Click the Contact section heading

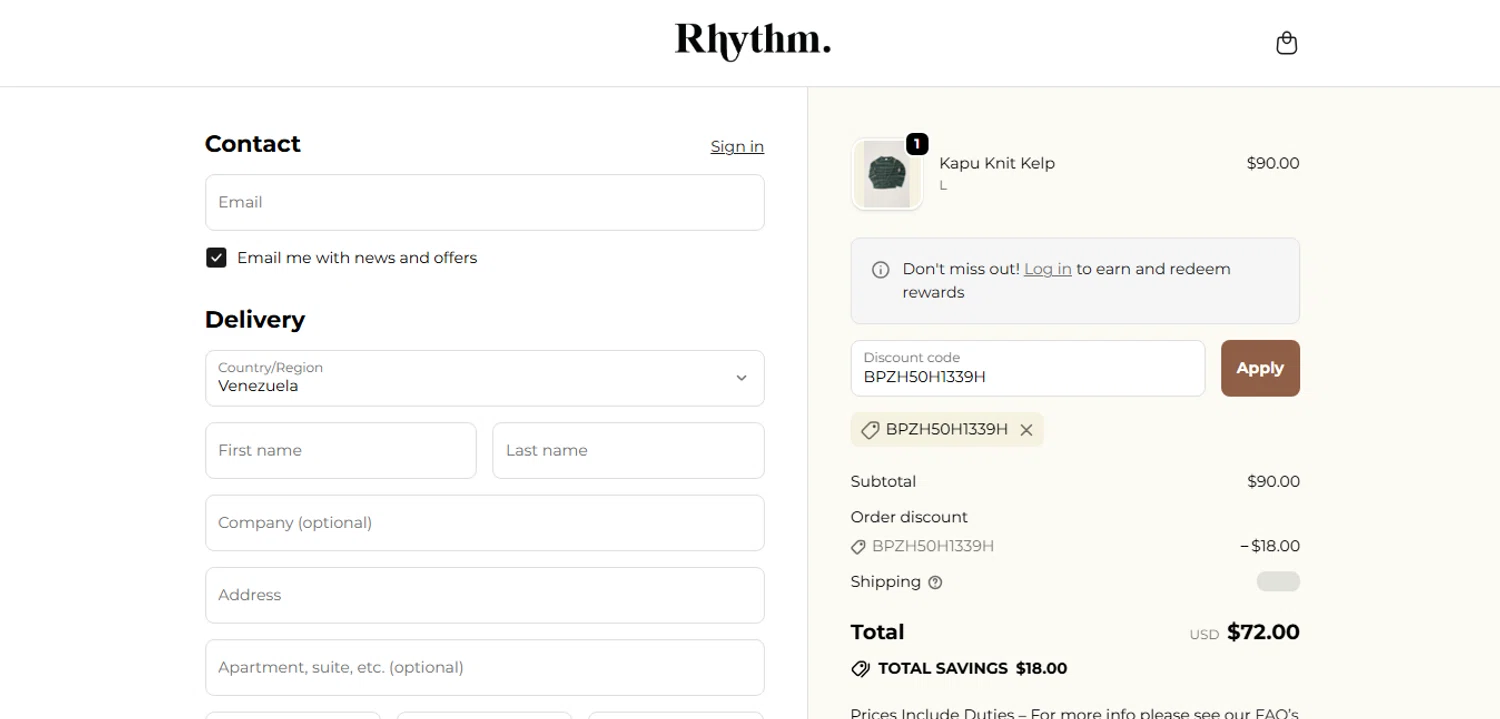(253, 144)
